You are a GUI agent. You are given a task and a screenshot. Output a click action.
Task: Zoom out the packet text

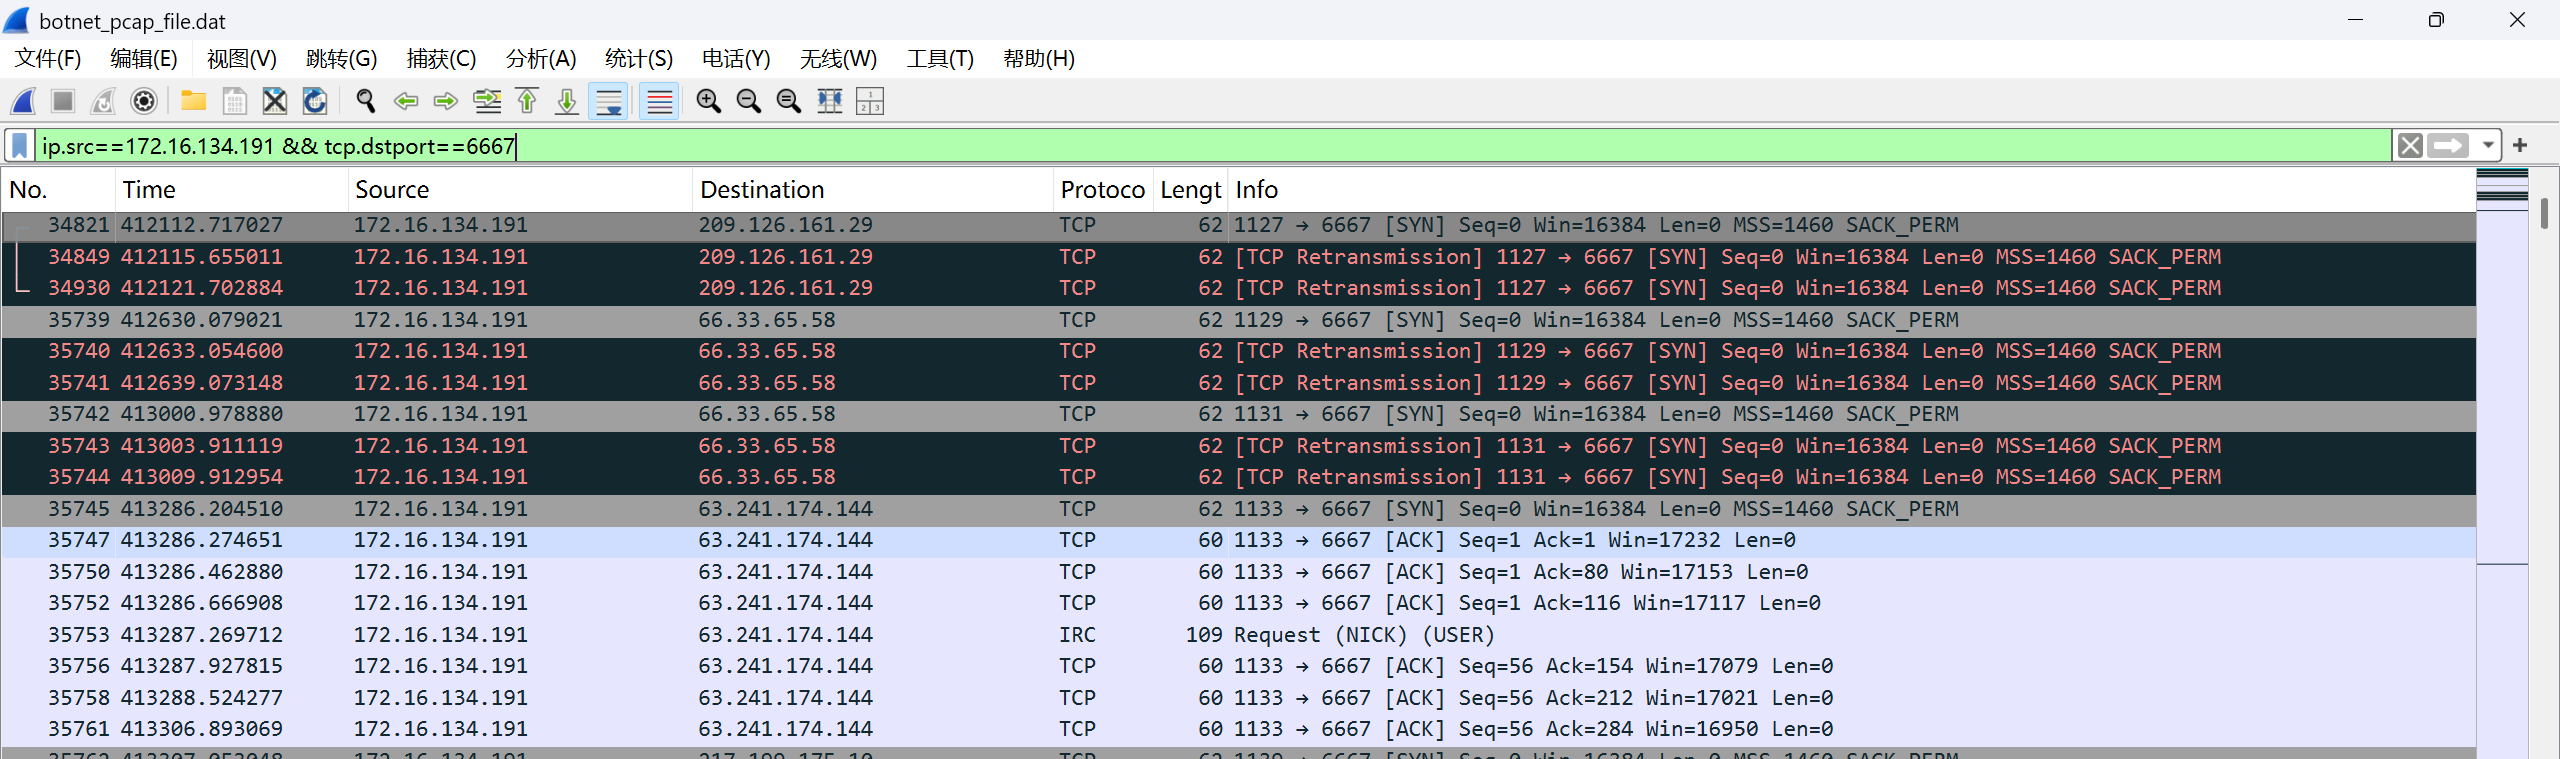coord(749,101)
